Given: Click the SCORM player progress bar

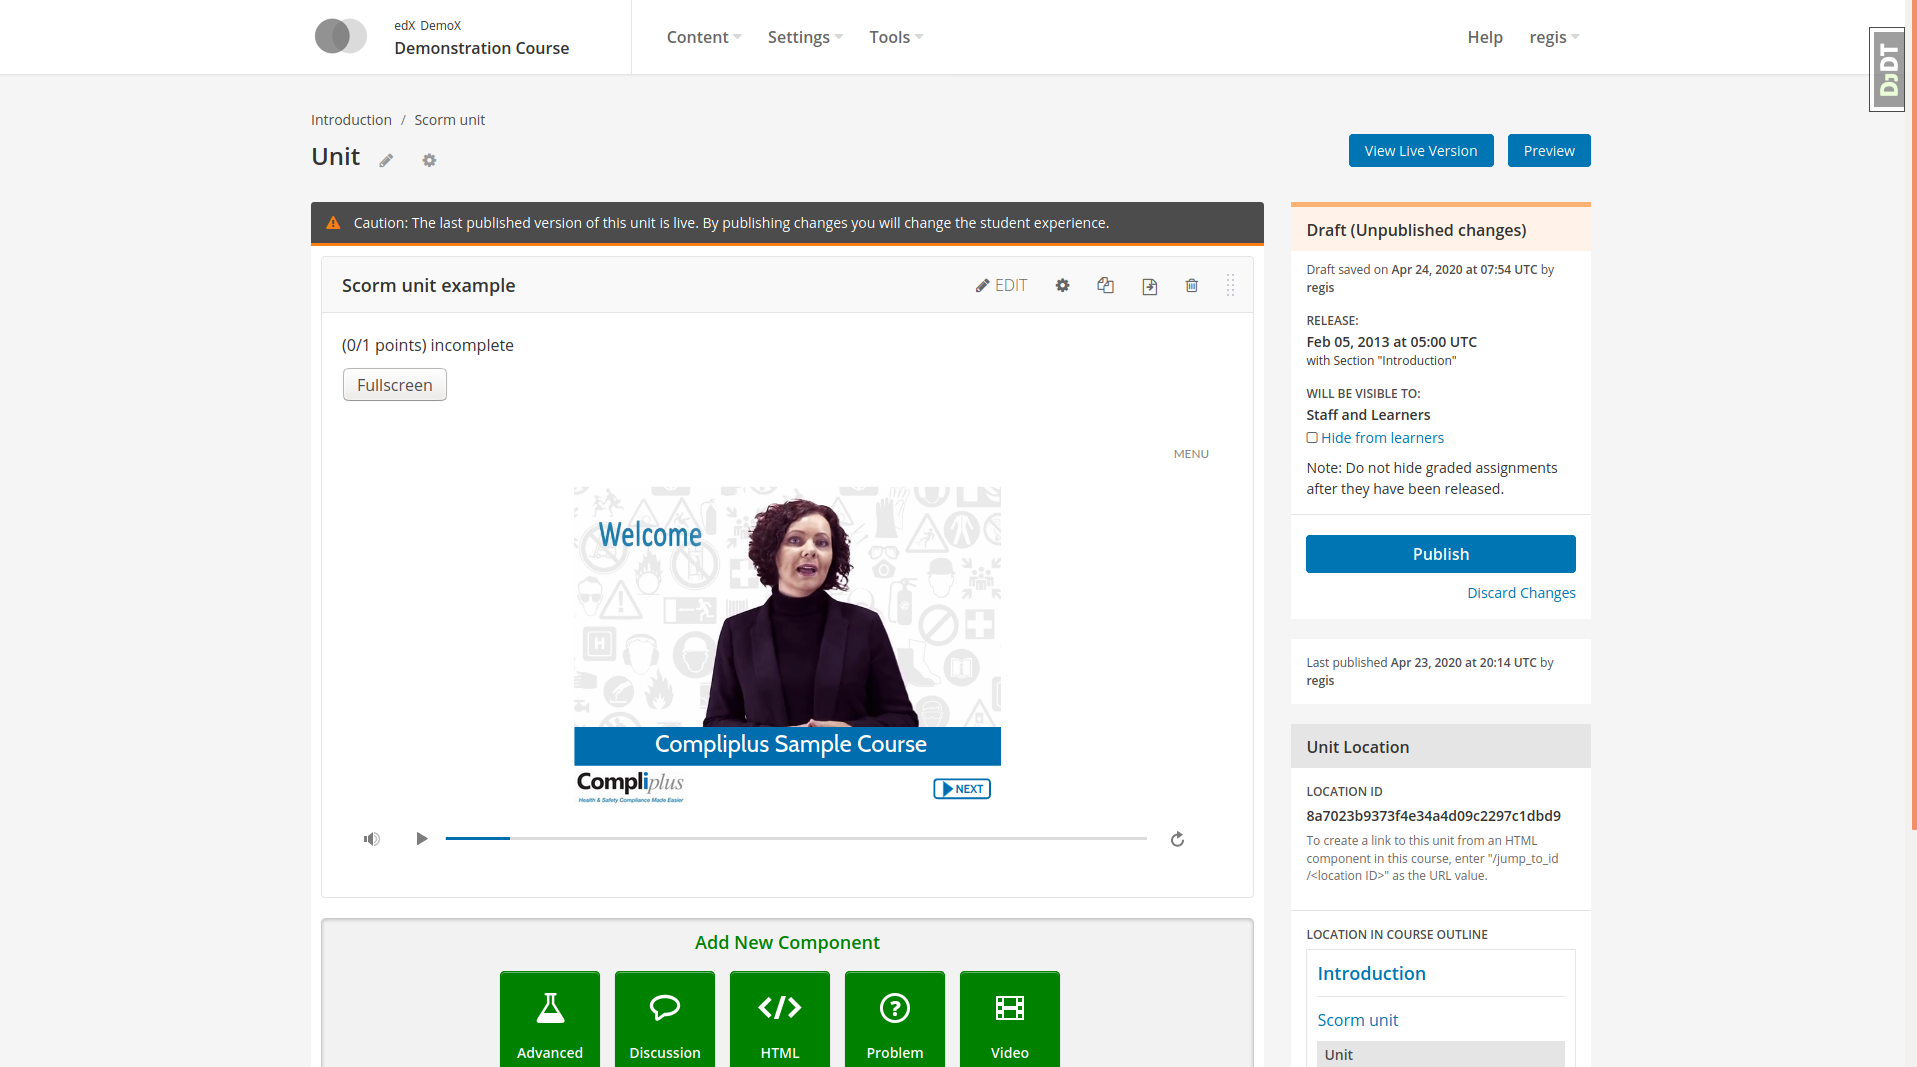Looking at the screenshot, I should pos(795,839).
